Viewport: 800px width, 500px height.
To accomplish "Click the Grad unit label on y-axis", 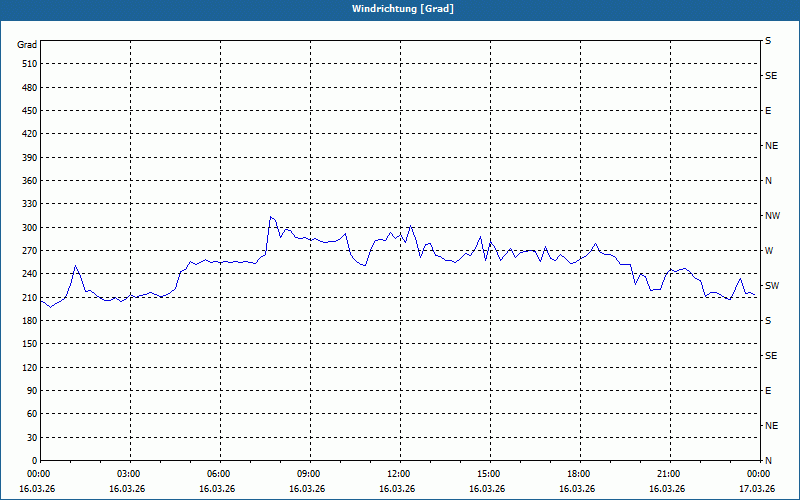I will (27, 45).
